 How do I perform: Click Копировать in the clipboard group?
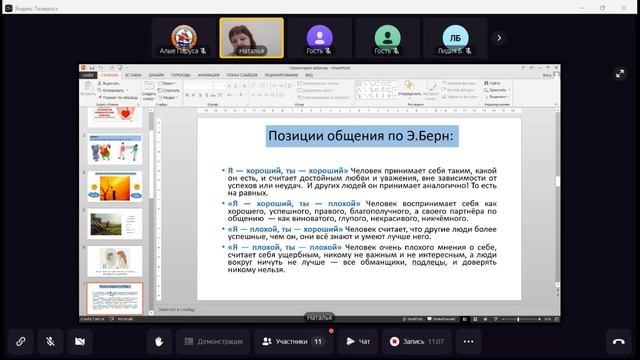point(112,90)
